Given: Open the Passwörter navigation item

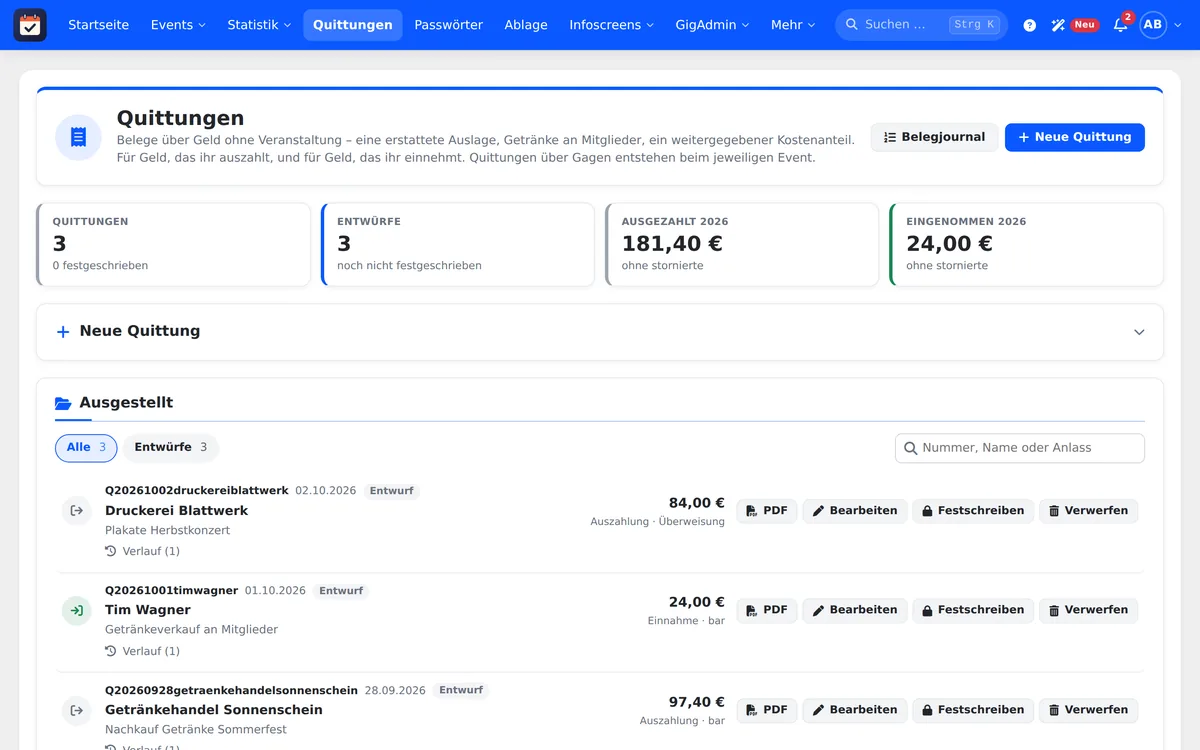Looking at the screenshot, I should pyautogui.click(x=448, y=25).
